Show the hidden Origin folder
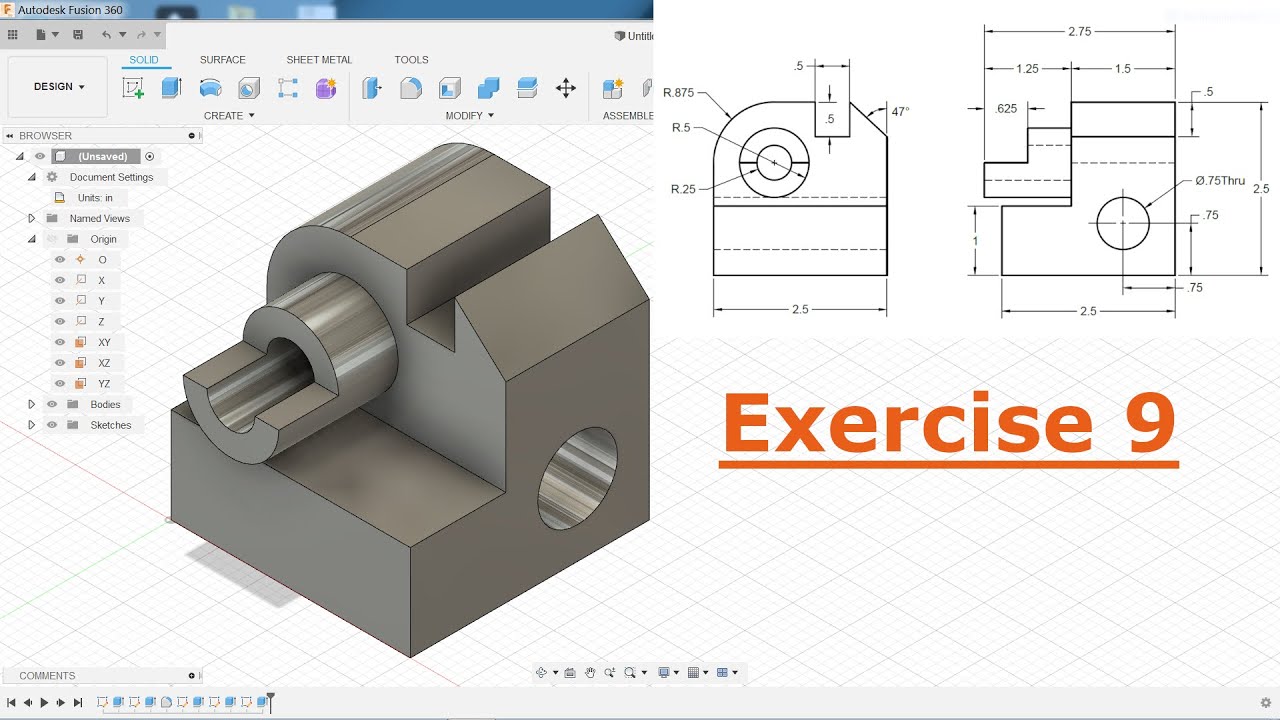Viewport: 1280px width, 720px height. (52, 239)
